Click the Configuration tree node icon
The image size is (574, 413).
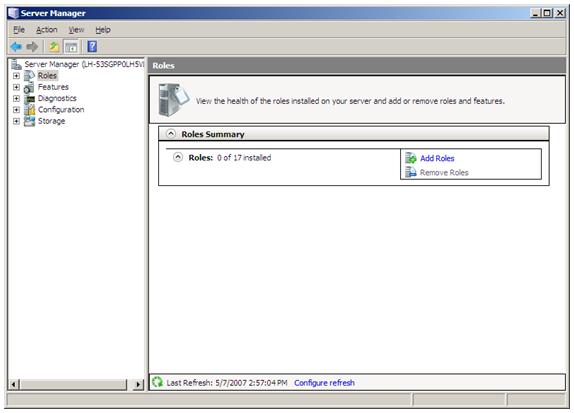click(x=29, y=110)
